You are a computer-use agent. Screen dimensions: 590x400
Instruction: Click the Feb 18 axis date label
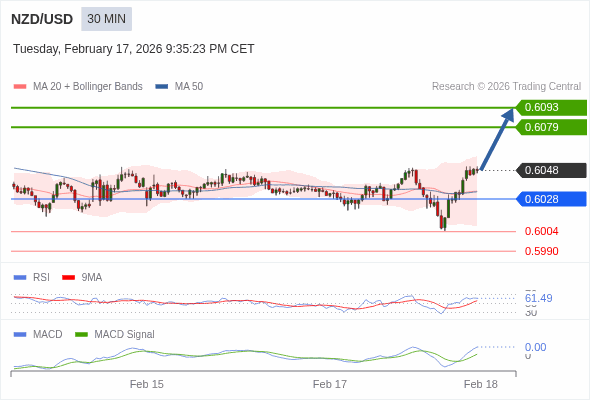point(481,384)
